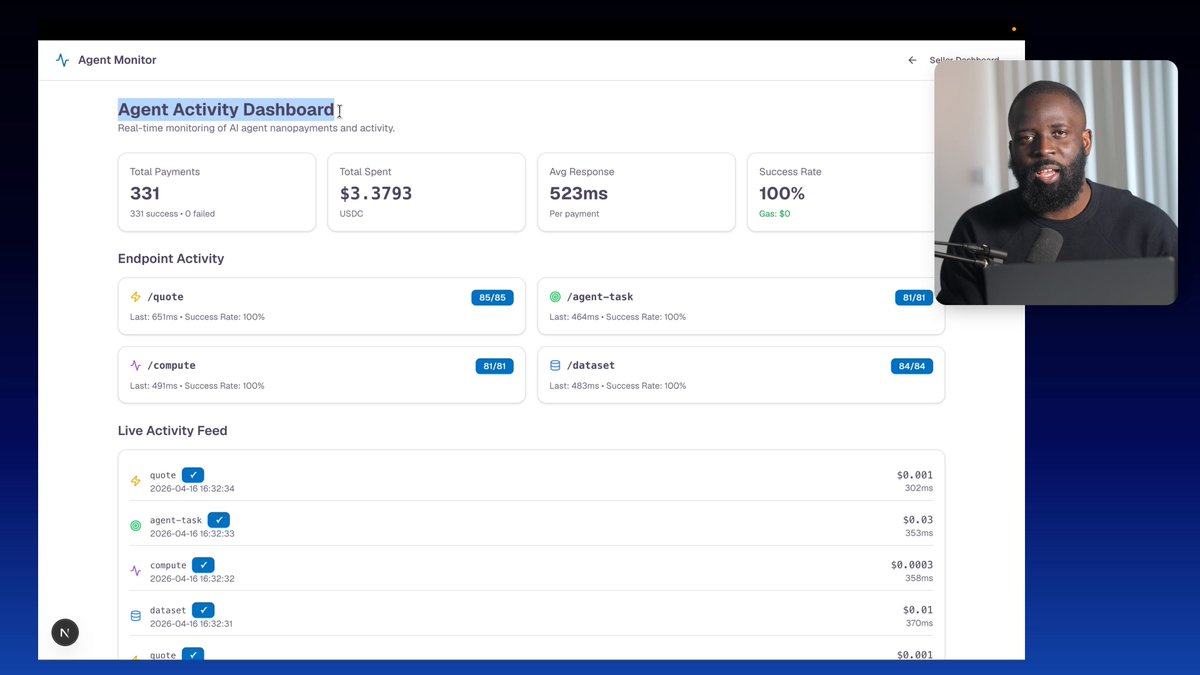Click lightning icon on quote 16:32:34 feed row
1200x675 pixels.
(x=136, y=481)
